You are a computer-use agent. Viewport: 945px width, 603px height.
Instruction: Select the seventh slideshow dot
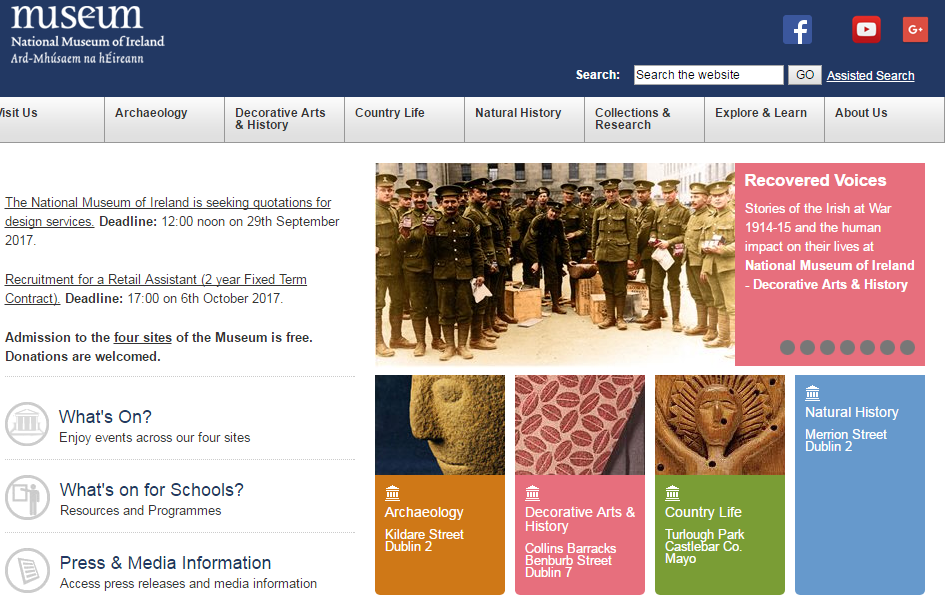pos(908,347)
